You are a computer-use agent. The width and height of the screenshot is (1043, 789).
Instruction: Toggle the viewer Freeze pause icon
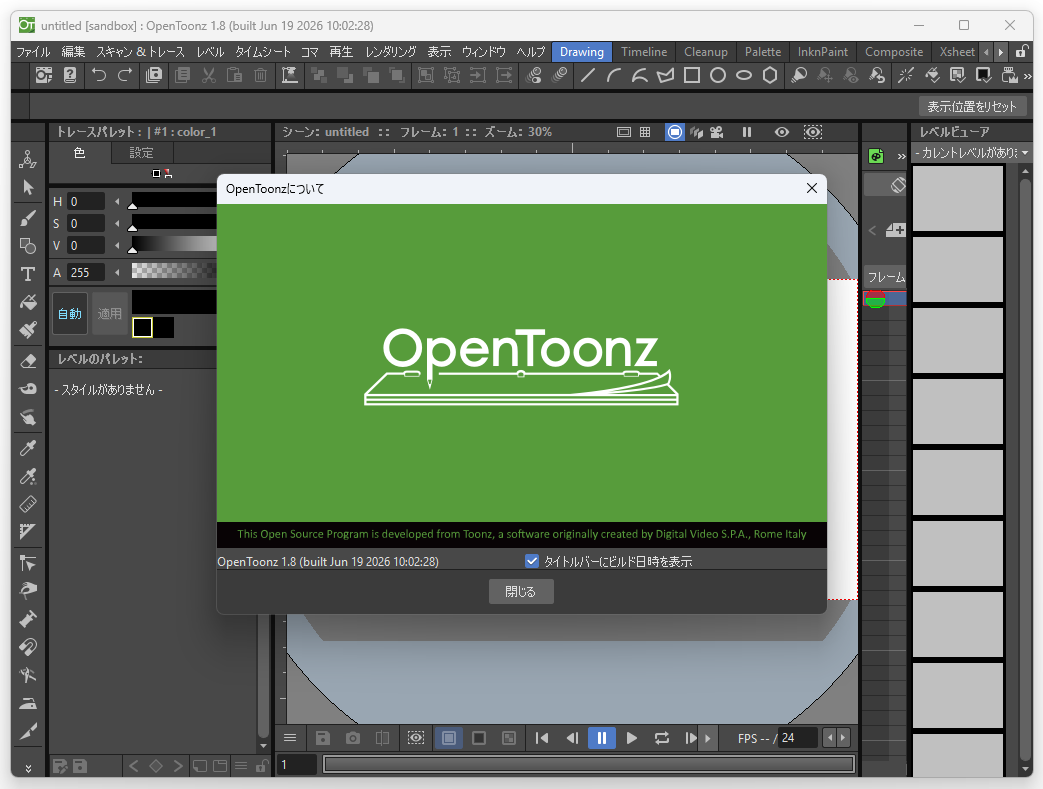point(746,132)
